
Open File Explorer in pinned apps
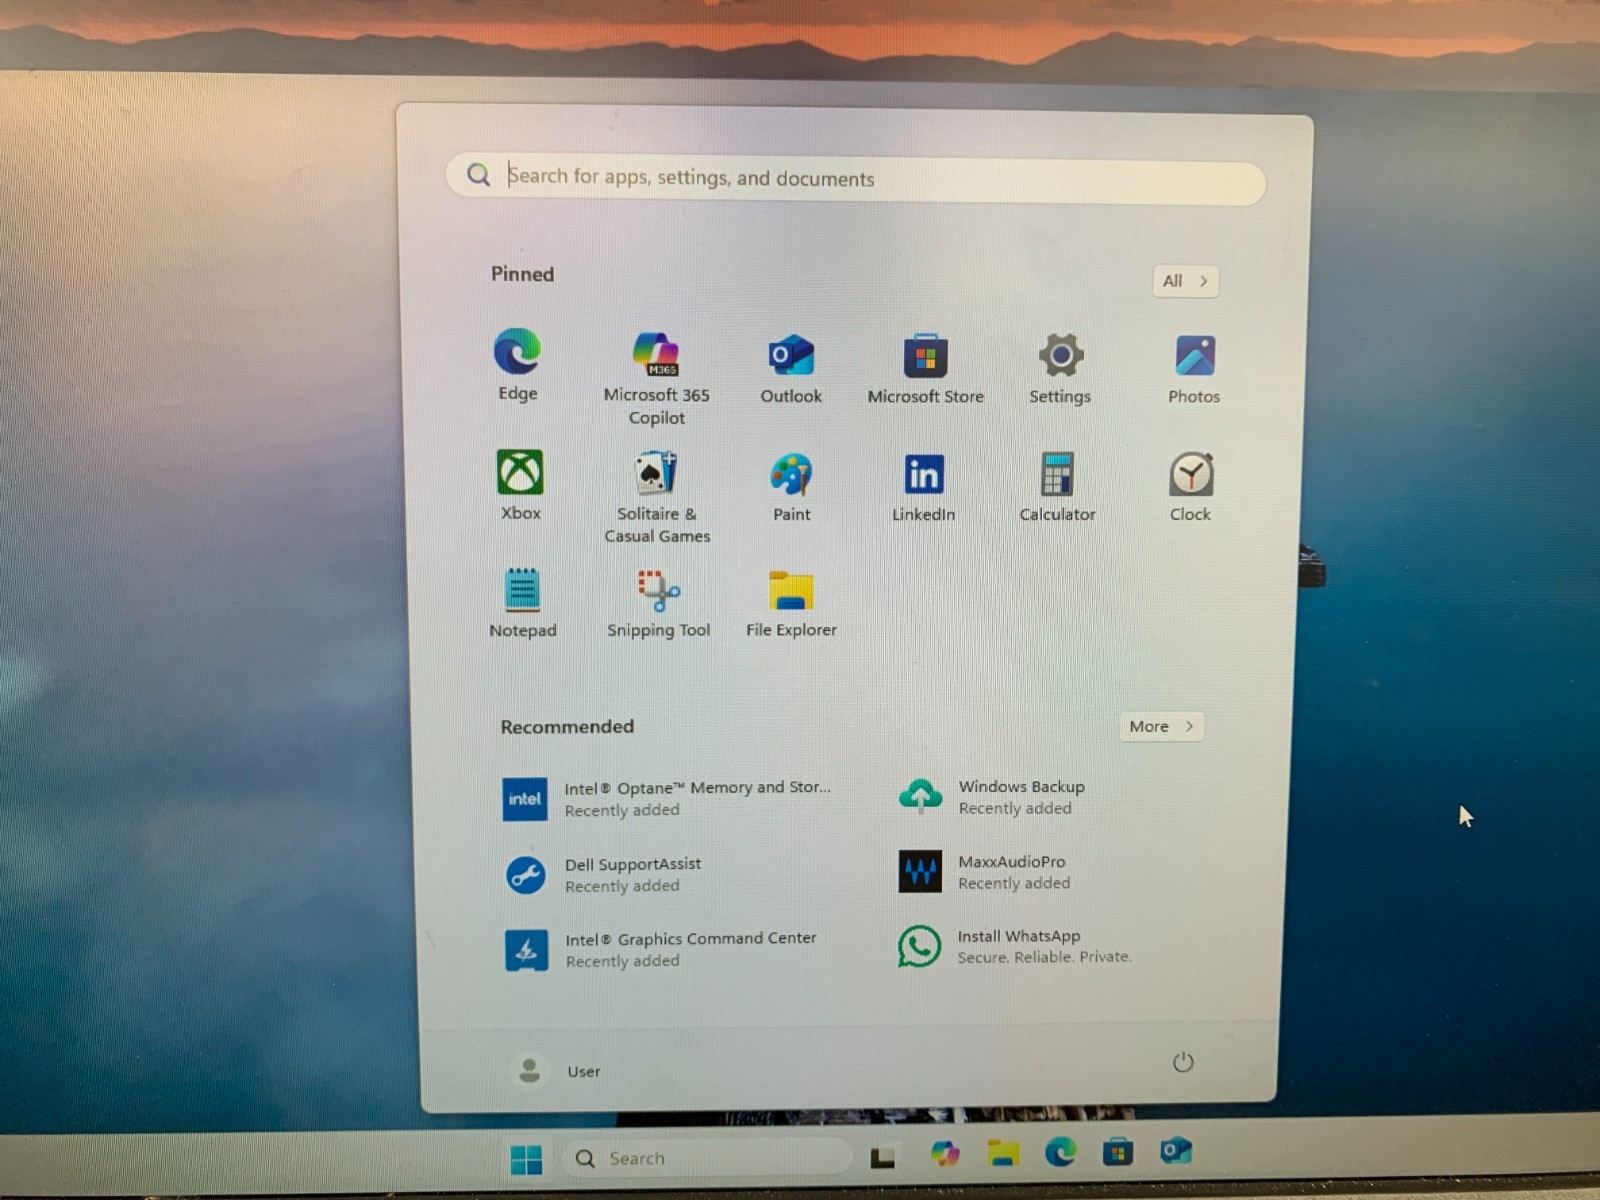[x=791, y=602]
